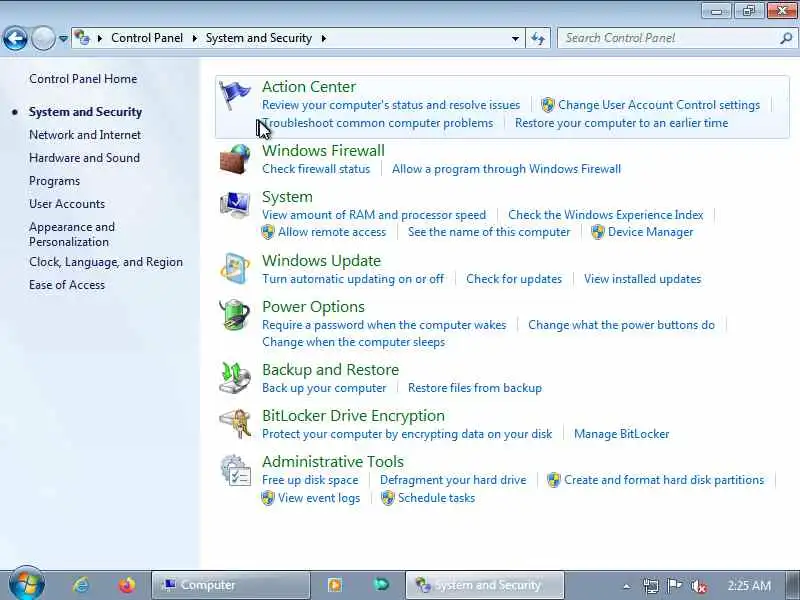Open the User Accounts category
This screenshot has height=600, width=800.
click(x=67, y=204)
